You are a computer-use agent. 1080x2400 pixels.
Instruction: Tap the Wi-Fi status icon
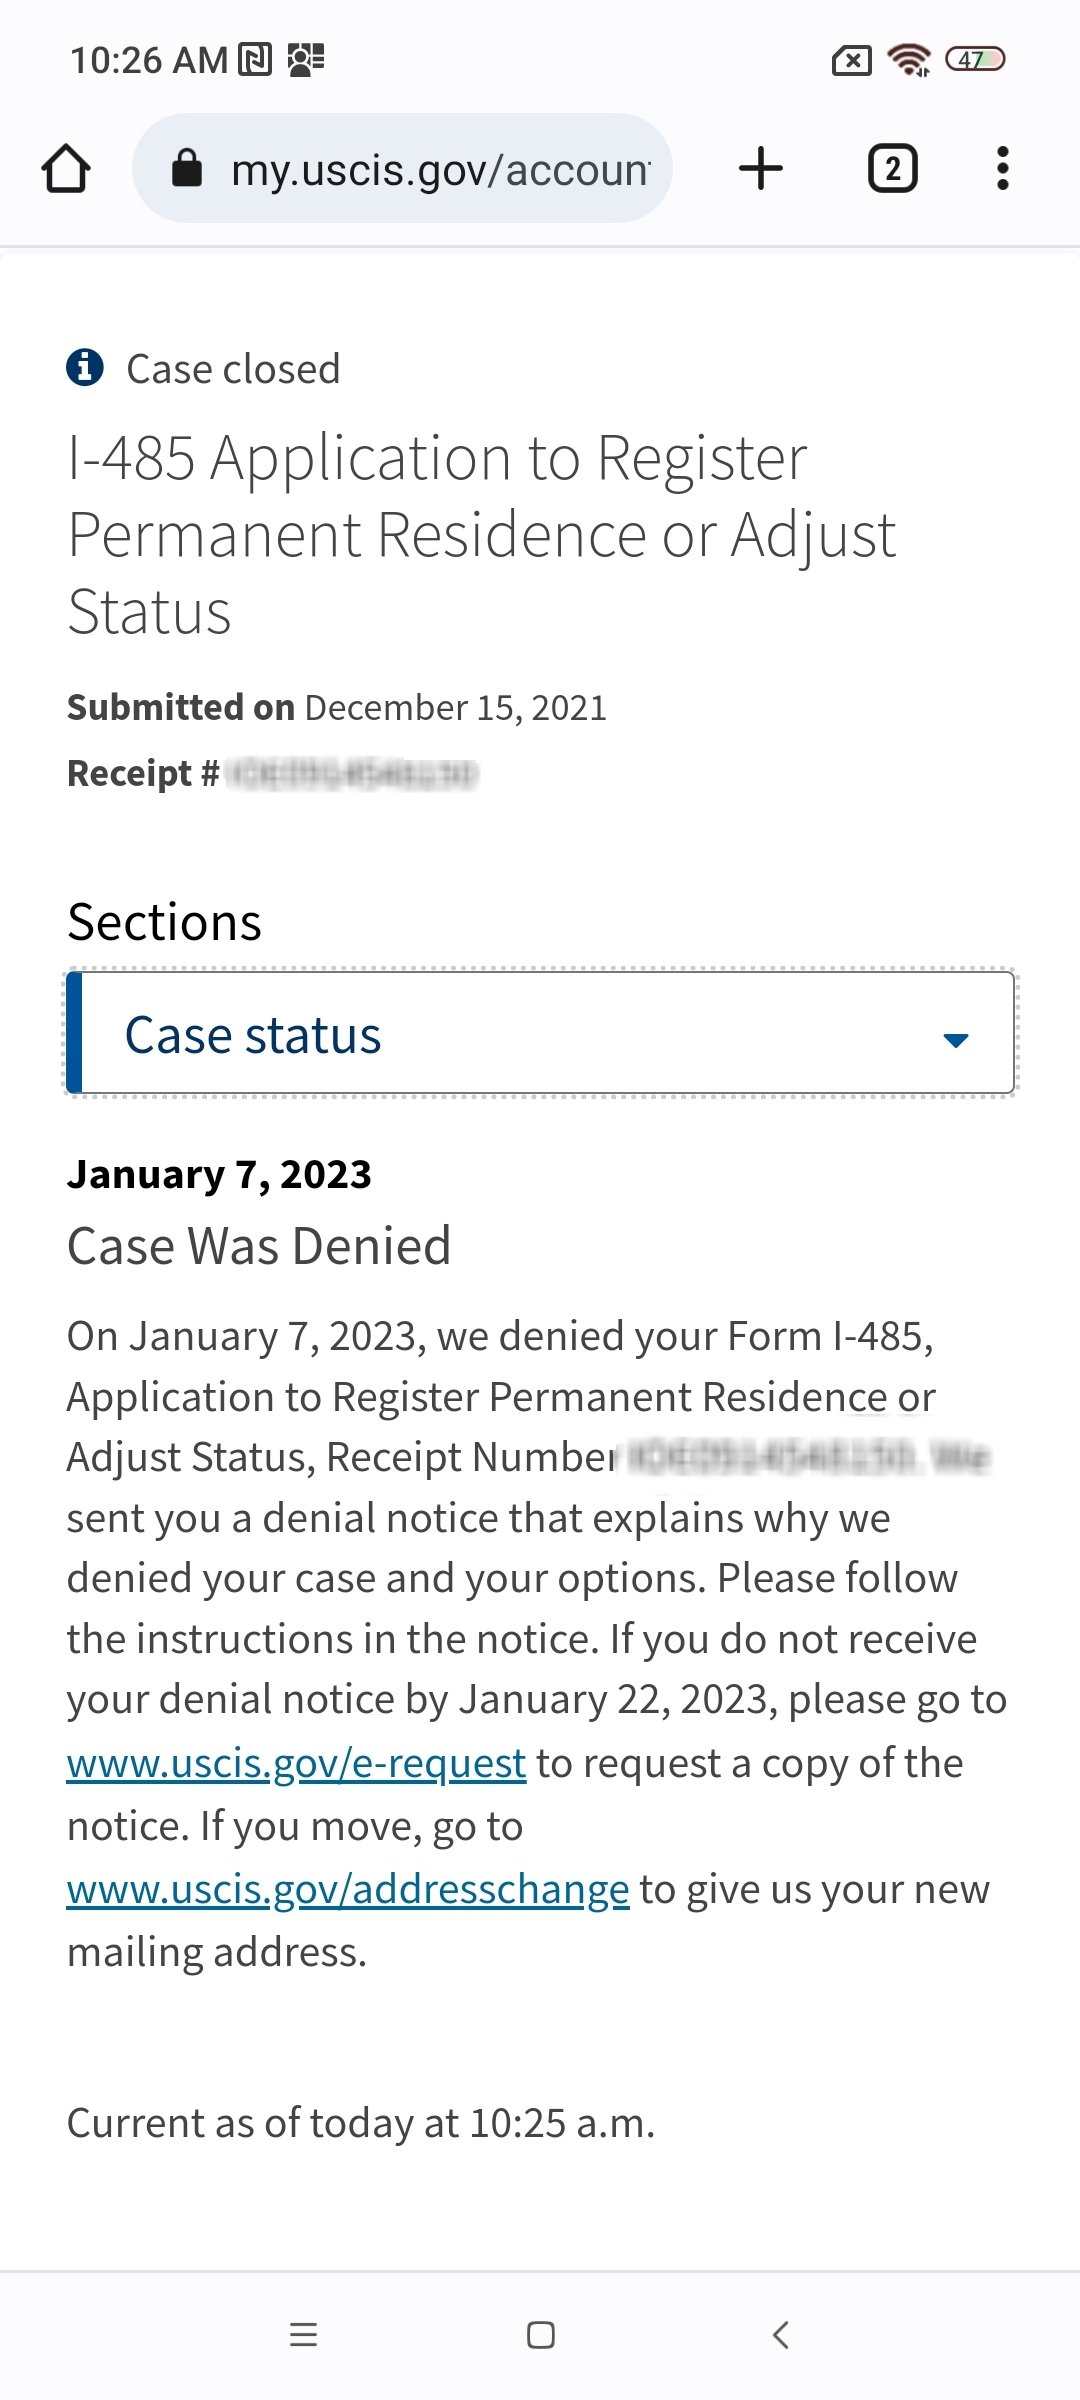[909, 60]
